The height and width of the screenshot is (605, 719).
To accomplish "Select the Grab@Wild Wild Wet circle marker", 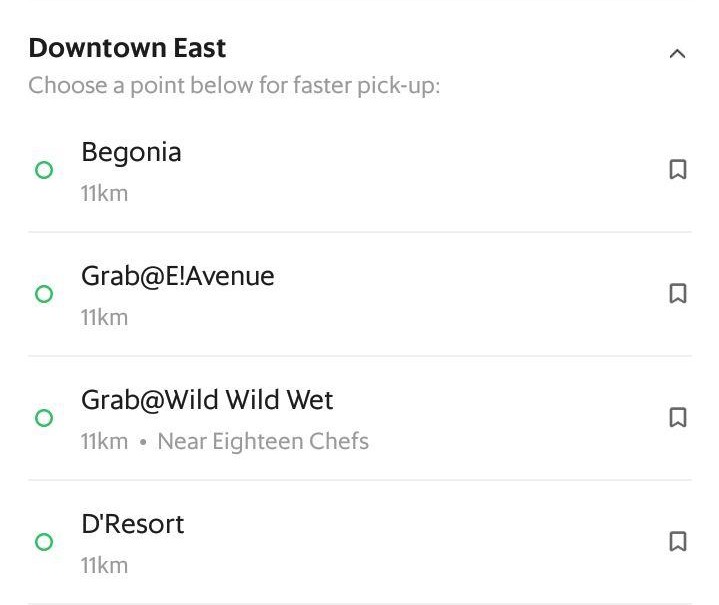I will click(44, 418).
